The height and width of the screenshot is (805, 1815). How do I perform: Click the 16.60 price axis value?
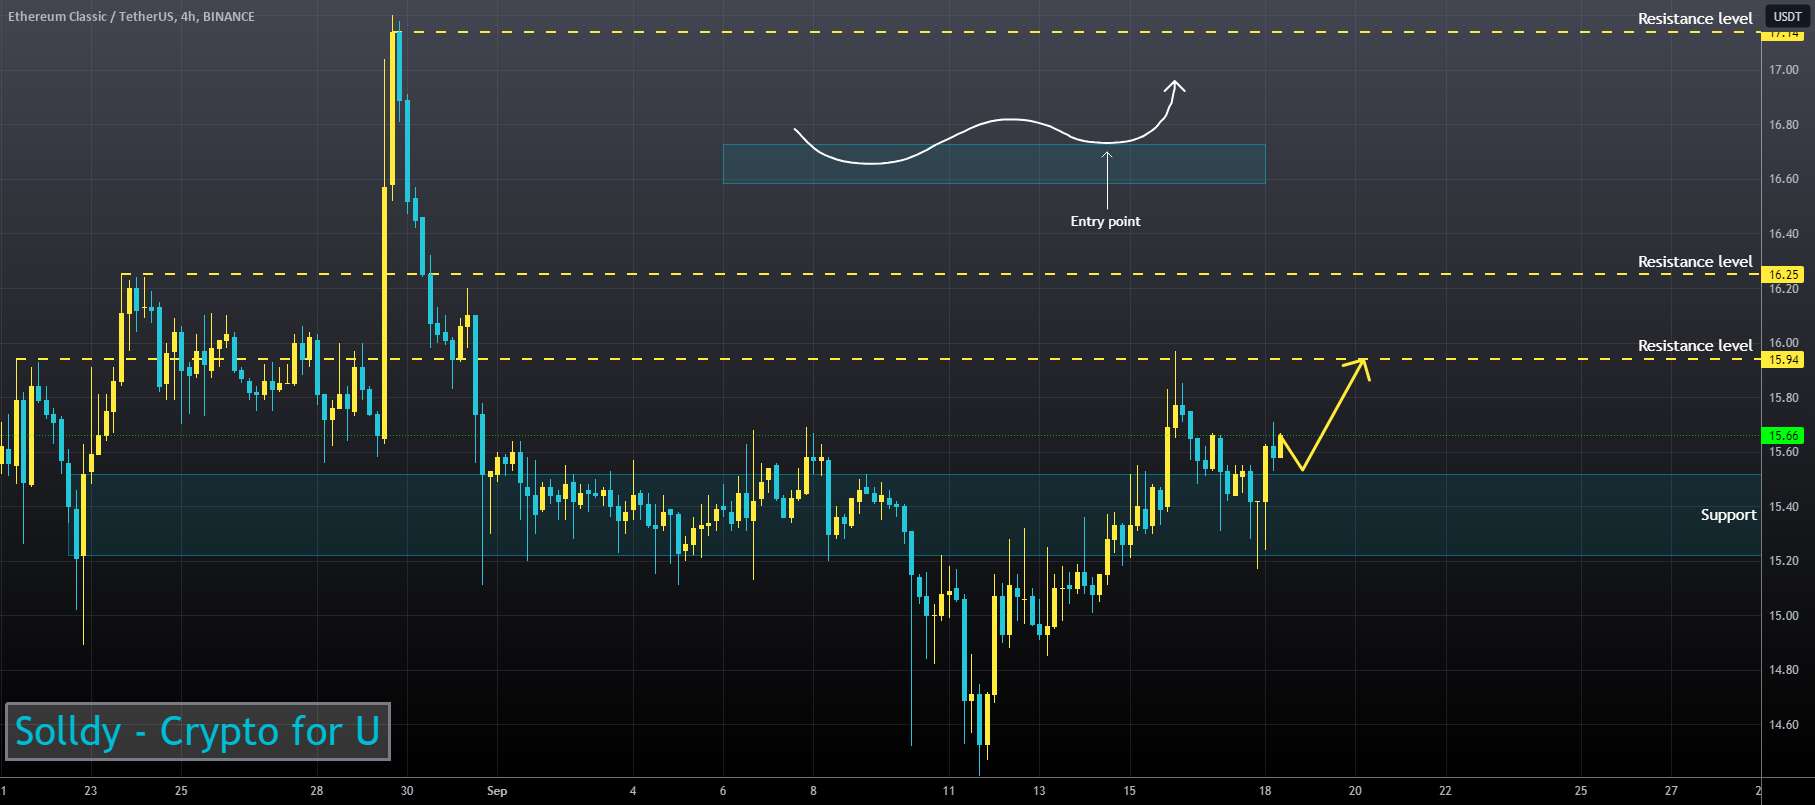tap(1784, 179)
